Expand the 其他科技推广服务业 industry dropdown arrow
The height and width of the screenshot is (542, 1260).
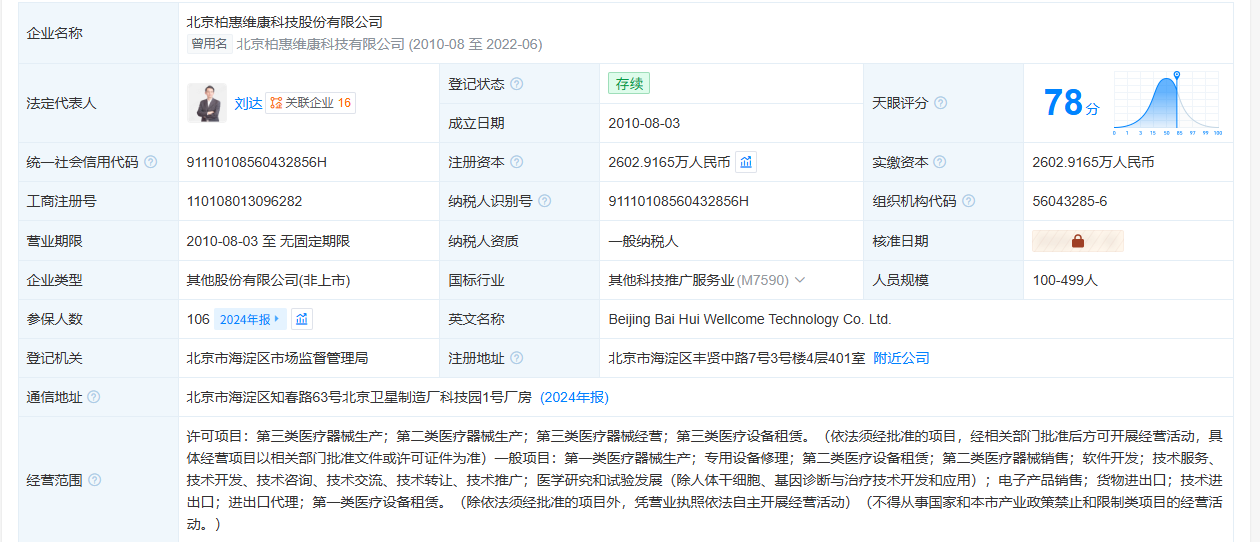click(800, 280)
